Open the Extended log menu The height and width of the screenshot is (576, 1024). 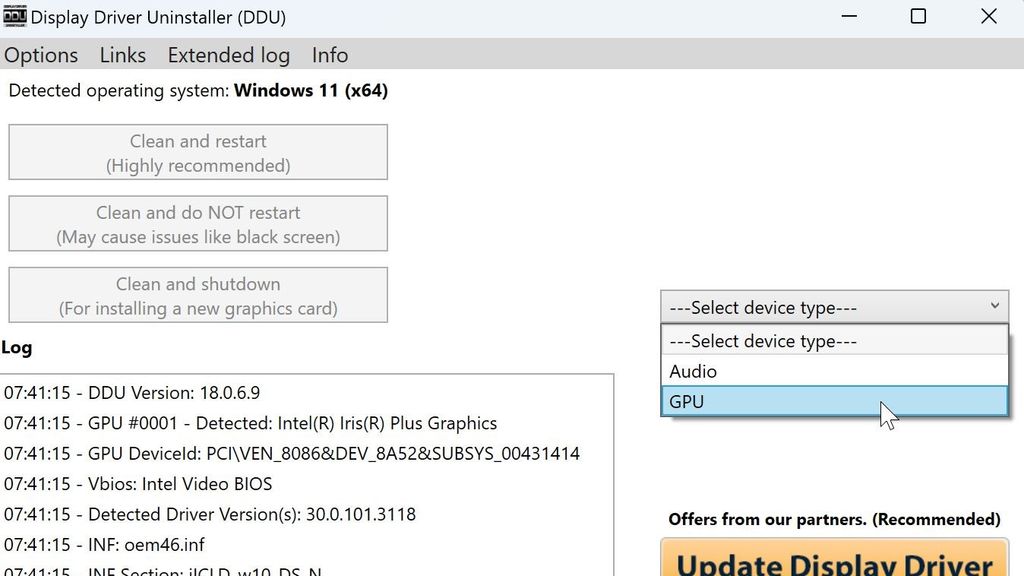click(x=228, y=55)
